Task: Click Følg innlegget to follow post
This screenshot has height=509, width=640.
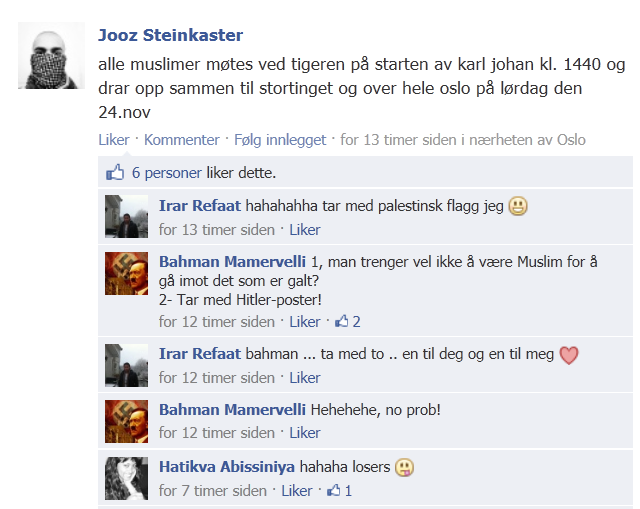Action: 280,140
